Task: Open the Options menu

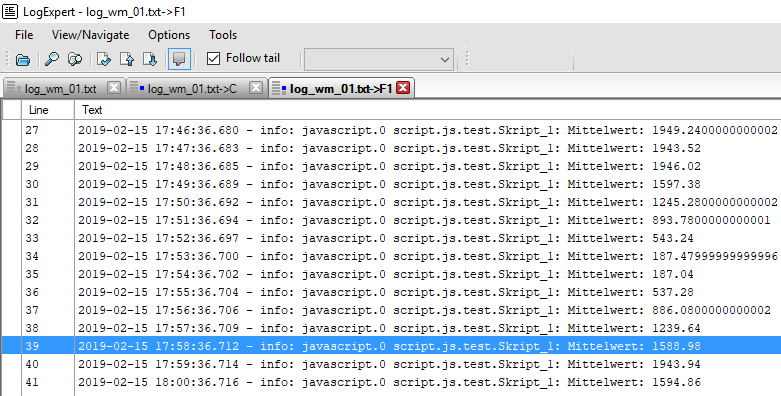Action: [169, 35]
